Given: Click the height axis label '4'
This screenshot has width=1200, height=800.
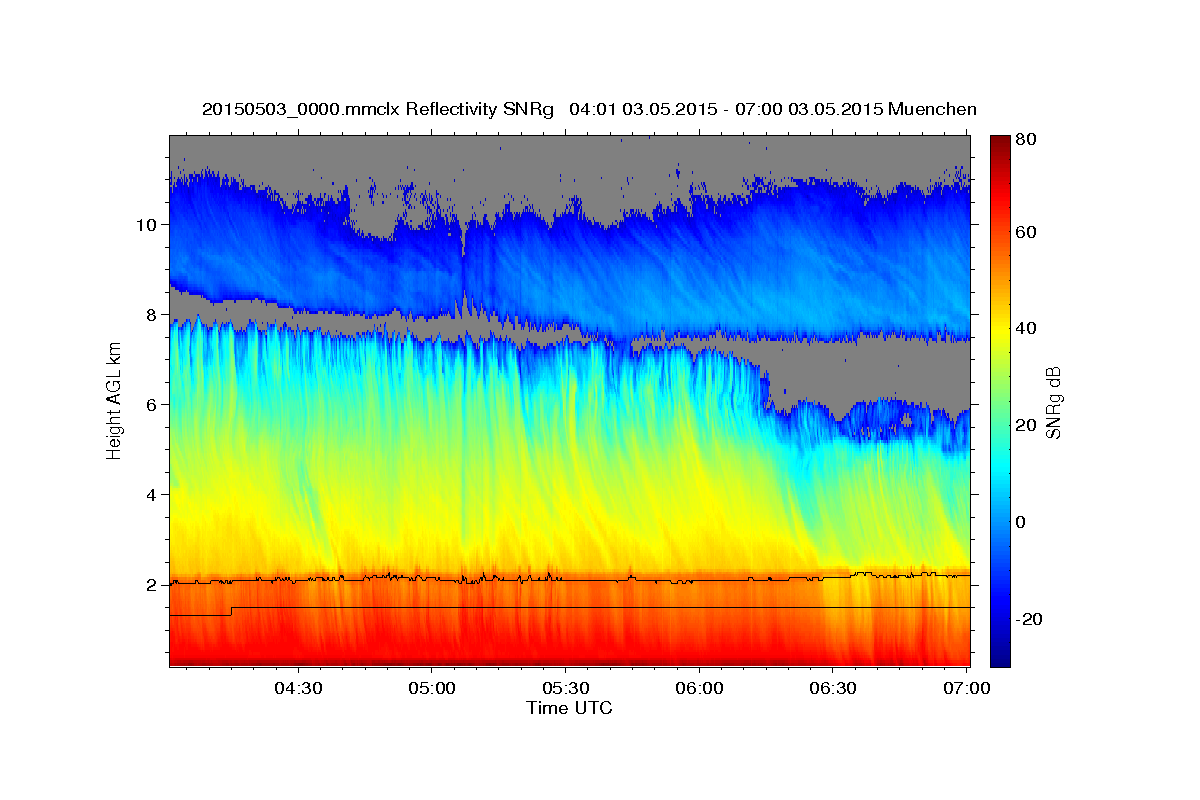Looking at the screenshot, I should 150,494.
